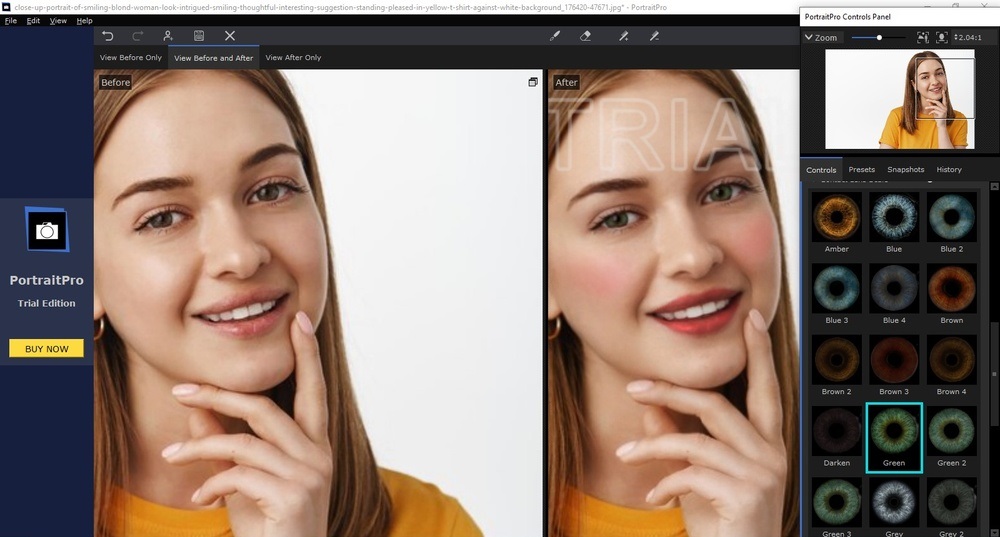The image size is (1000, 537).
Task: Click the zoom-to-fit image icon
Action: point(923,38)
